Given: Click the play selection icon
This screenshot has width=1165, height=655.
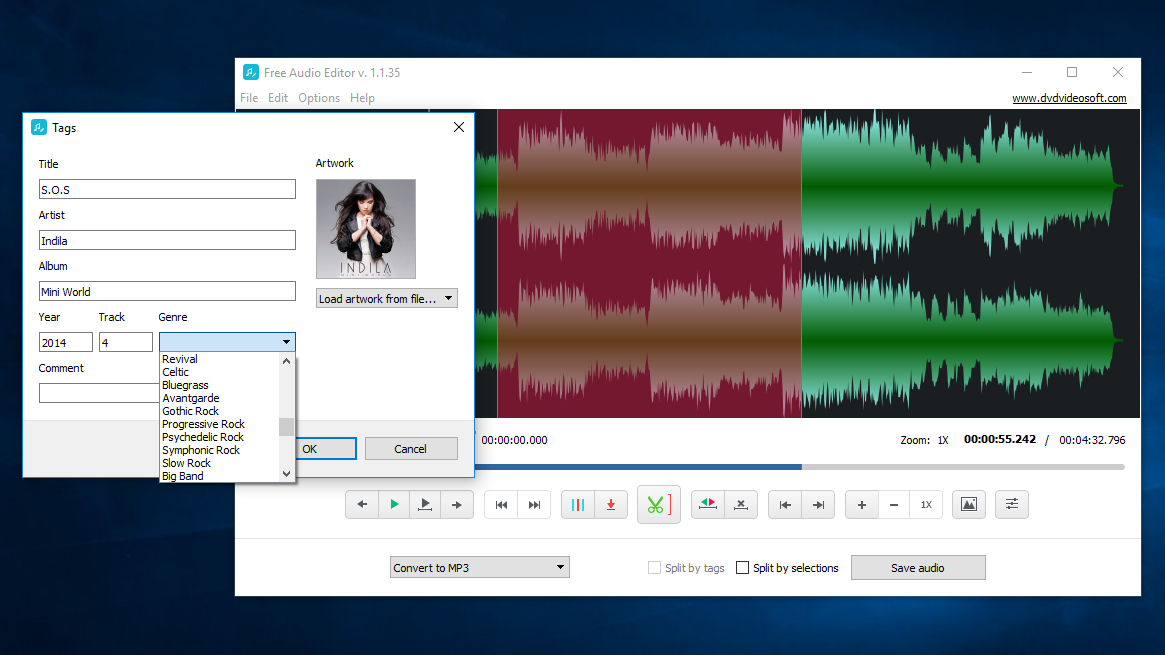Looking at the screenshot, I should 426,505.
